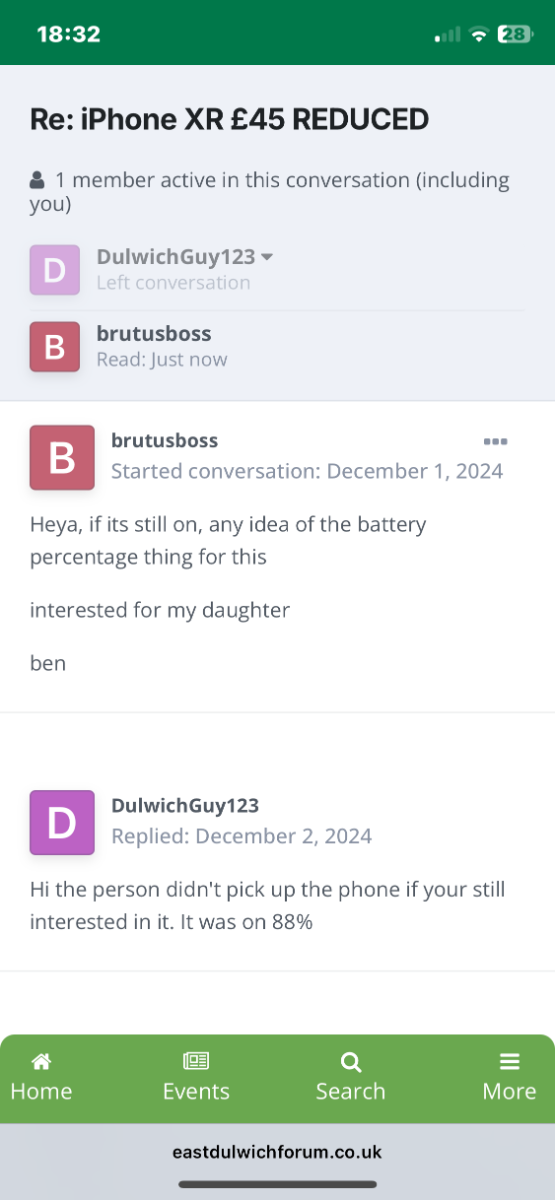Open the Events newspaper icon
This screenshot has height=1200, width=555.
(196, 1062)
